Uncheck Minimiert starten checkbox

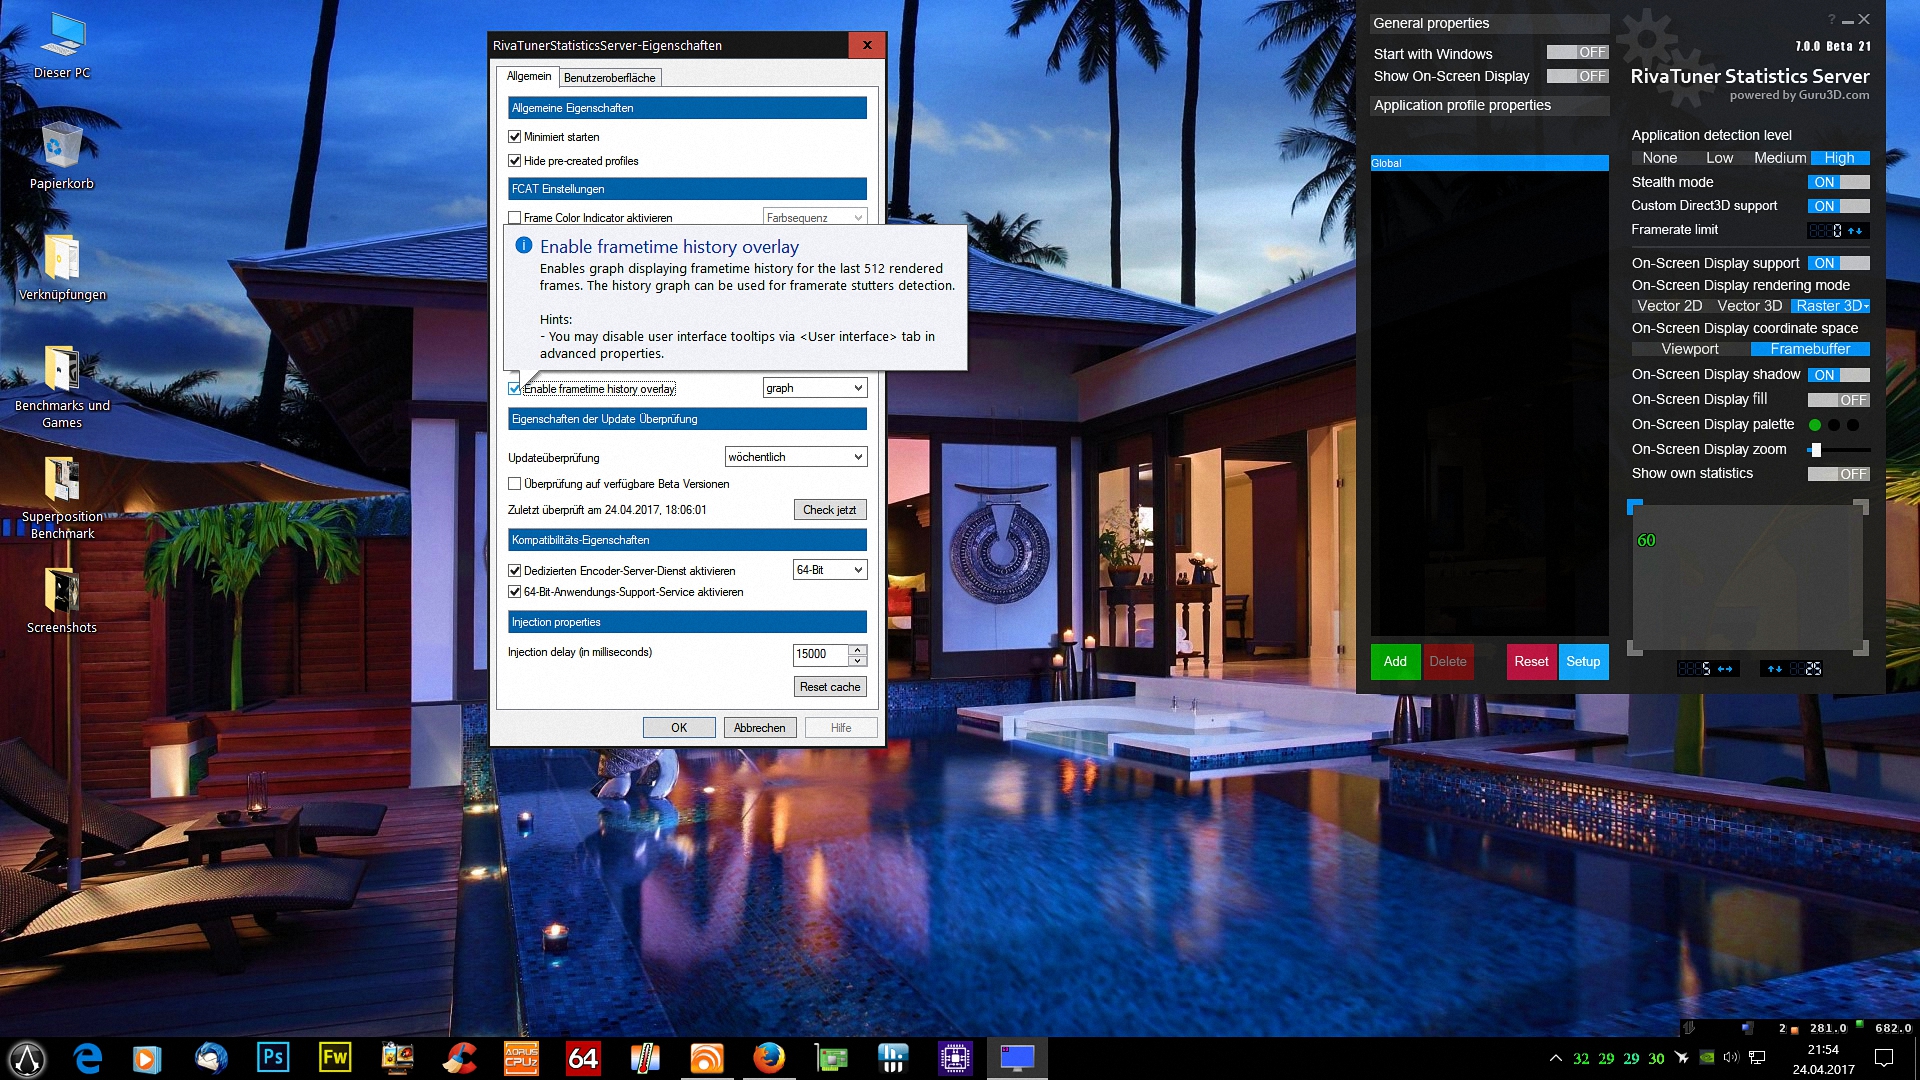pyautogui.click(x=515, y=137)
